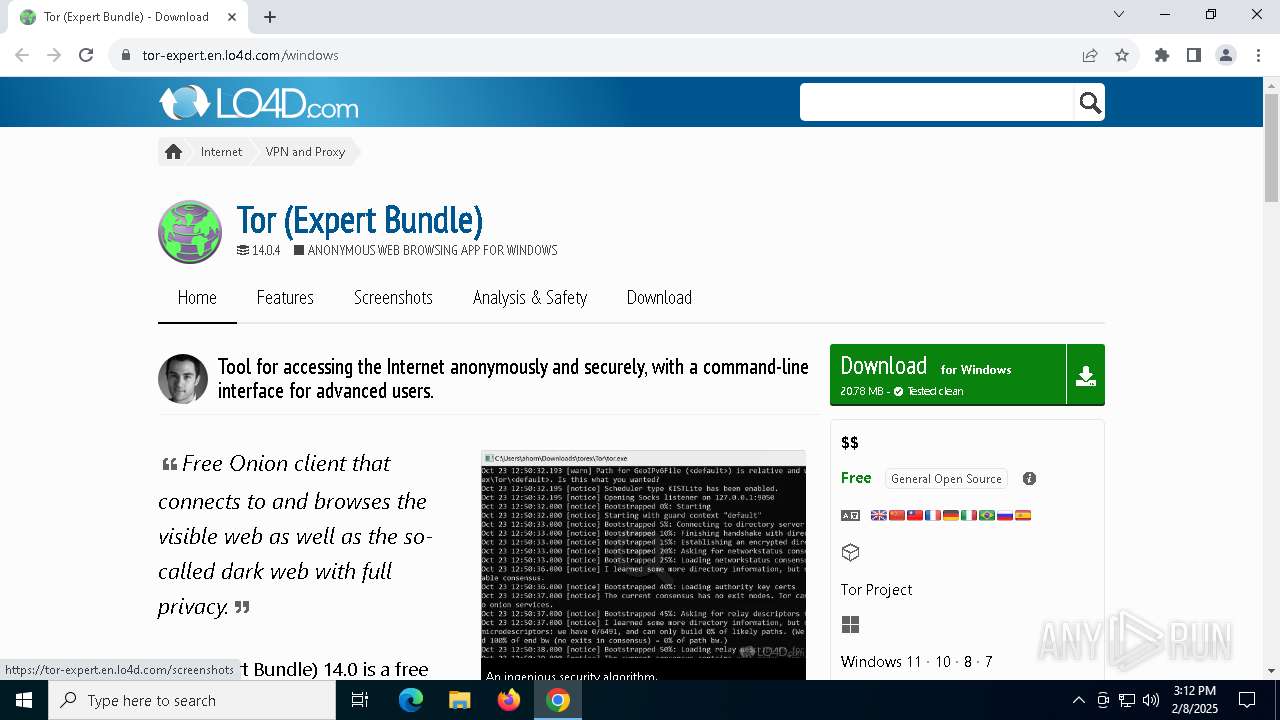
Task: Launch Firefox from taskbar
Action: click(509, 700)
